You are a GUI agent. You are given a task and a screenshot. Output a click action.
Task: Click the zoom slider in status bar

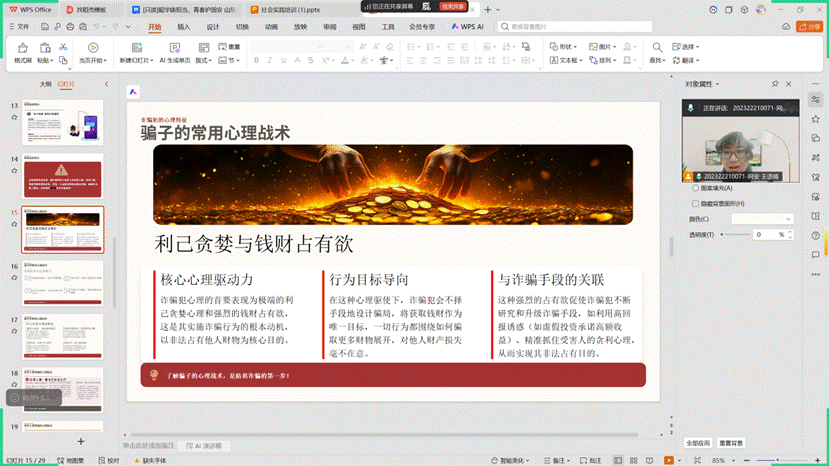tap(777, 461)
